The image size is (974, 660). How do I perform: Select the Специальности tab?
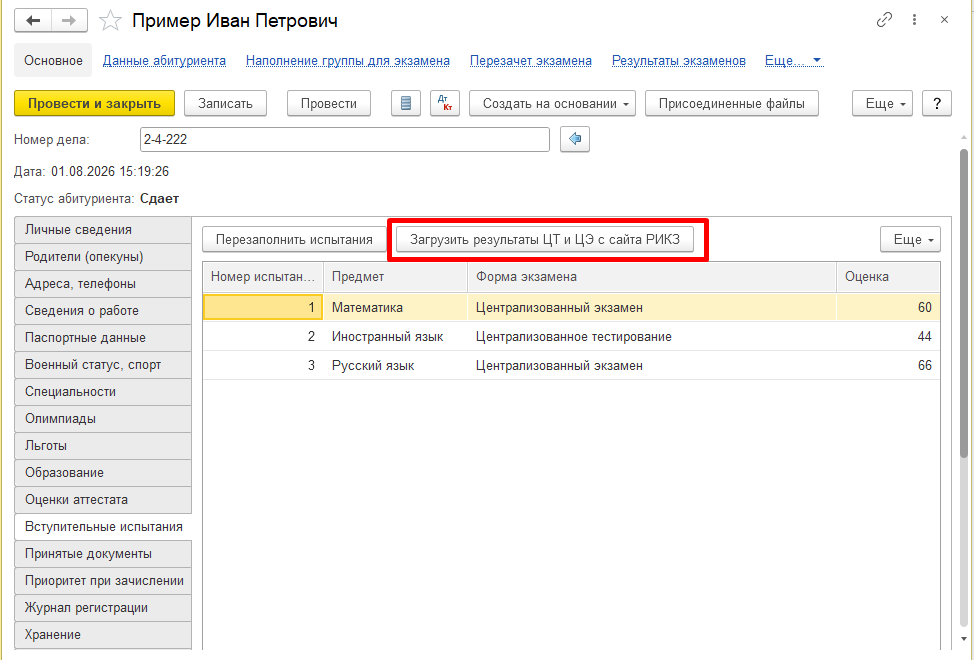point(102,392)
